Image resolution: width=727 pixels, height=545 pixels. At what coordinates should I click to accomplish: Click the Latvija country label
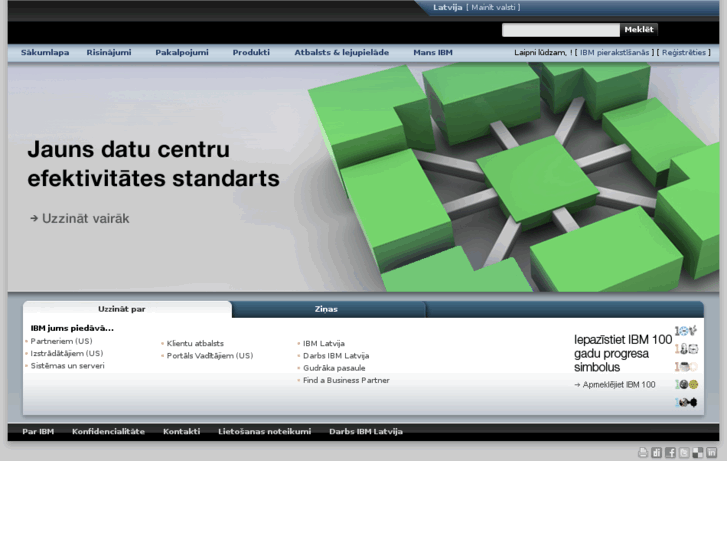tap(447, 7)
